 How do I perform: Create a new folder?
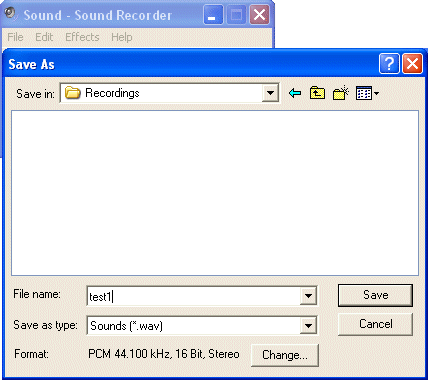pos(341,93)
